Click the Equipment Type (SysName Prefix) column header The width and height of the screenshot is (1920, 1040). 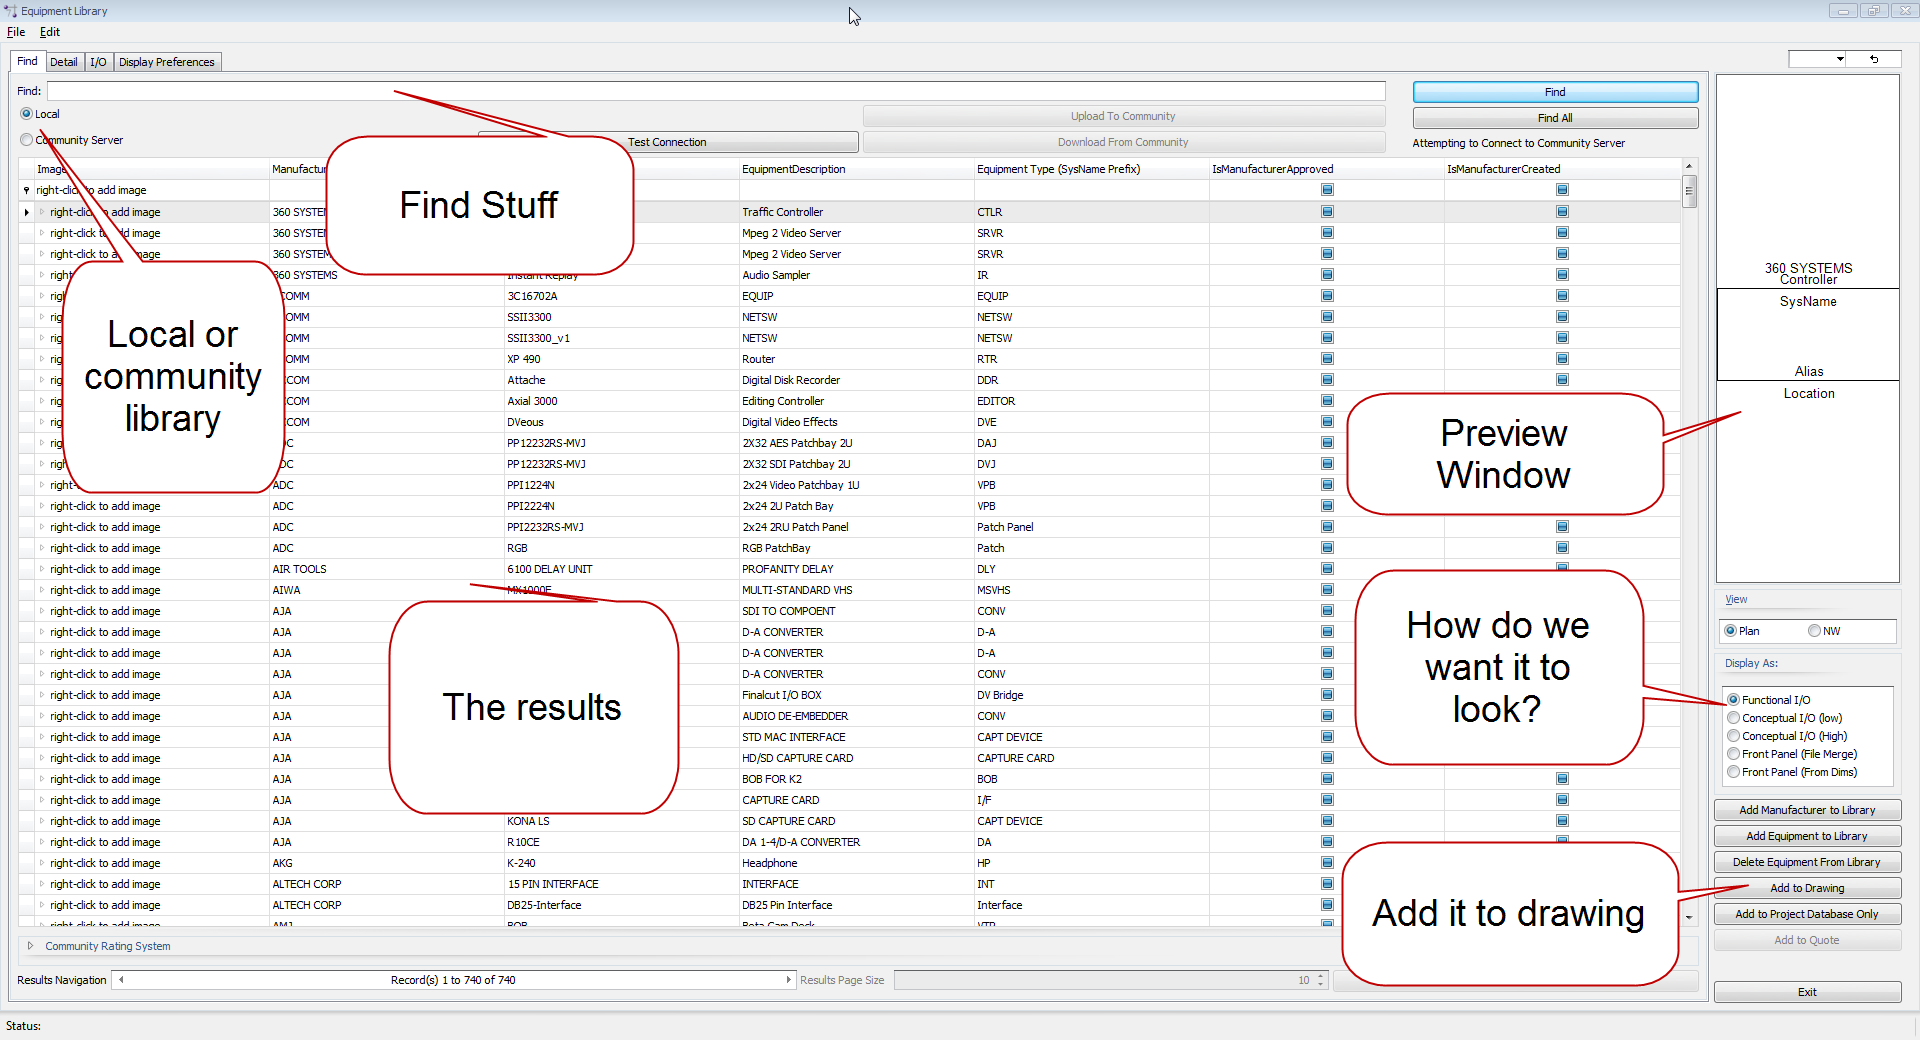coord(1091,169)
